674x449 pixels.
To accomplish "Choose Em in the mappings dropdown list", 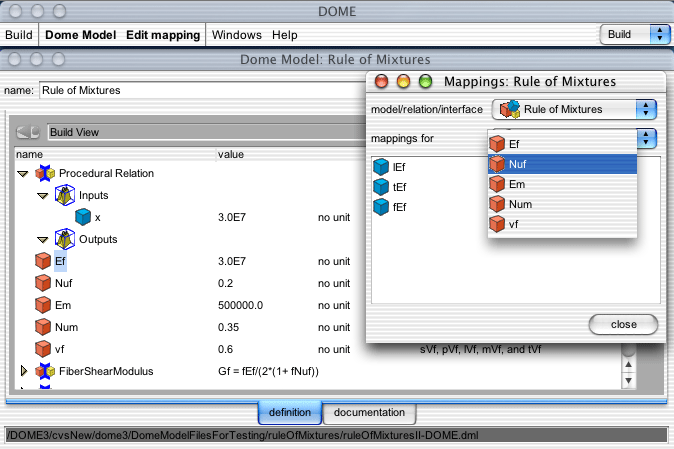I will [x=562, y=184].
